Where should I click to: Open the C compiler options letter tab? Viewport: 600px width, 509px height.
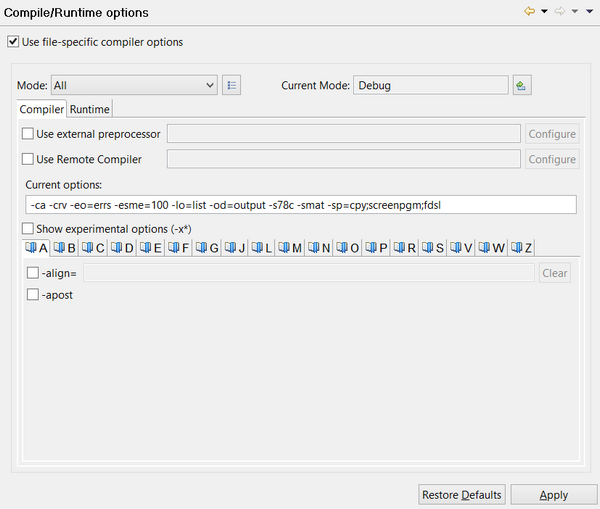point(93,248)
